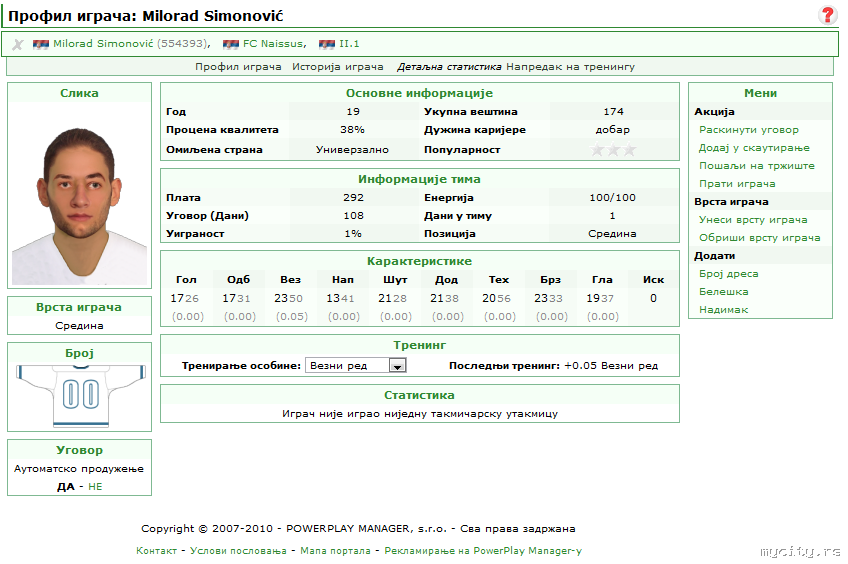Screen dimensions: 848x564
Task: Click the popularity stars rating
Action: 613,150
